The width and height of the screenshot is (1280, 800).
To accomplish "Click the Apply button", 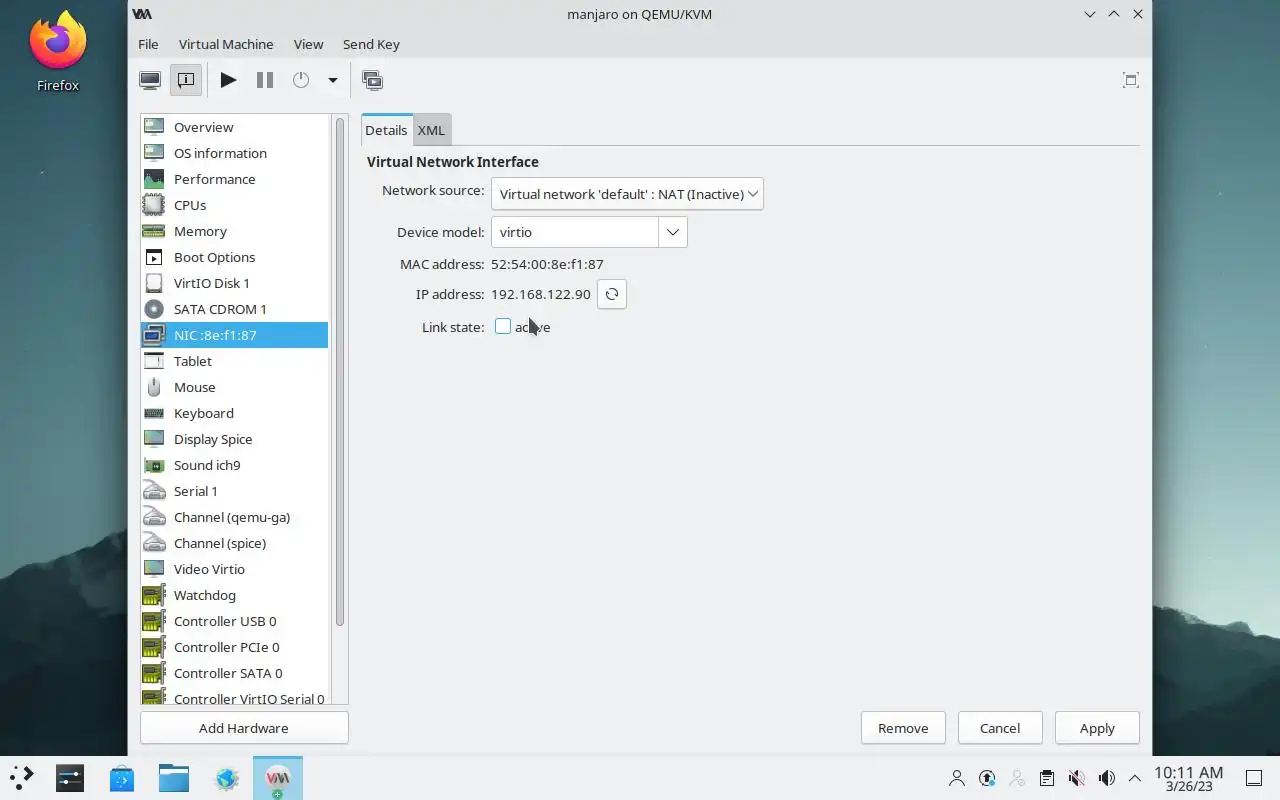I will (x=1097, y=728).
